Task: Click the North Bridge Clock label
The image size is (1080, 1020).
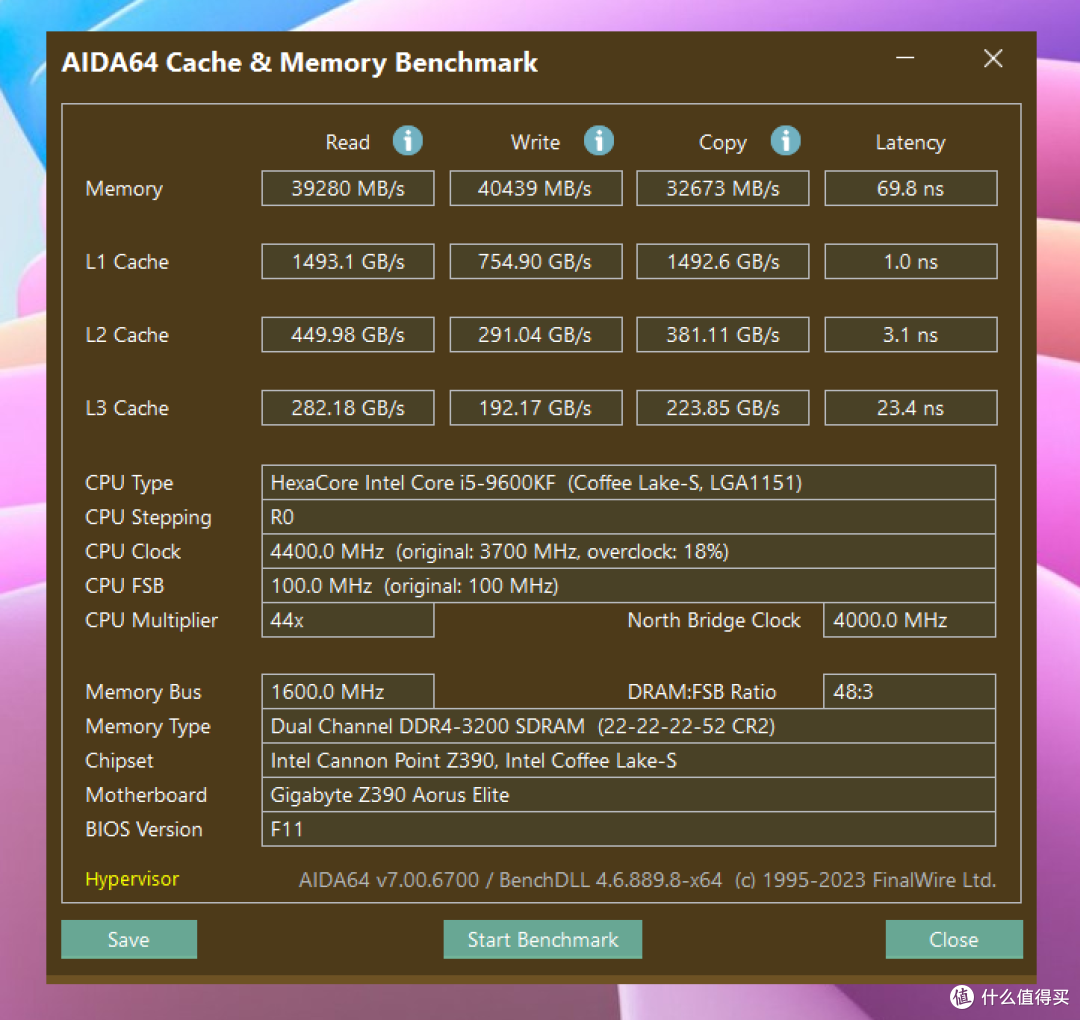Action: point(714,621)
